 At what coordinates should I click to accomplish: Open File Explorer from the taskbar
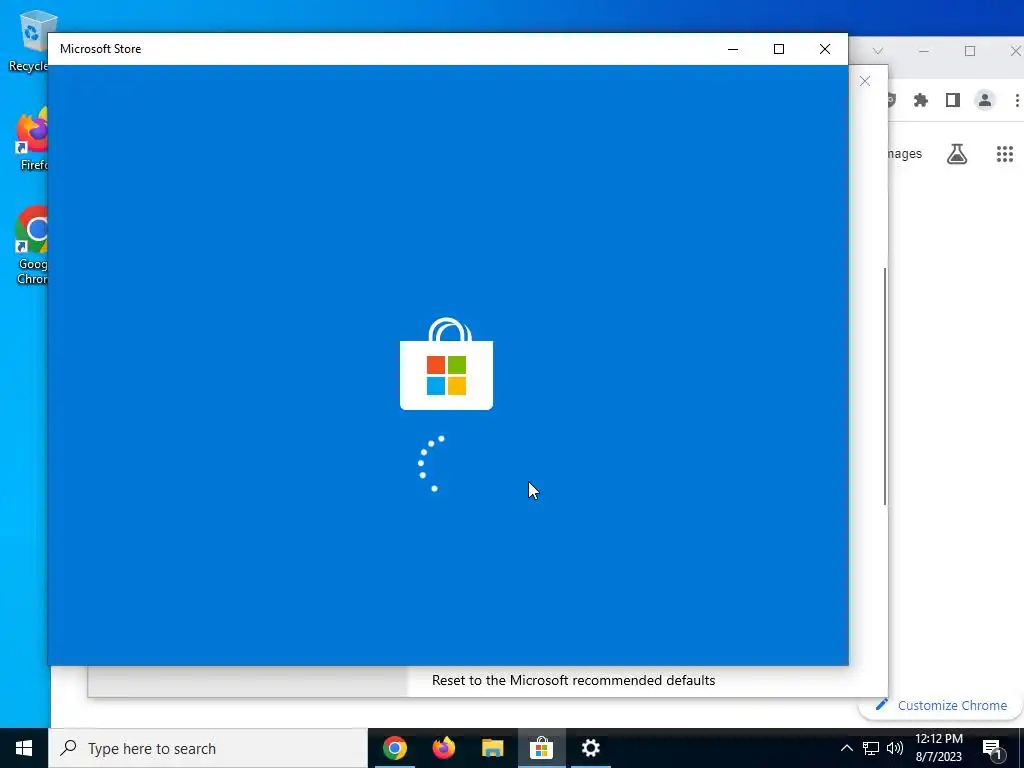point(492,748)
